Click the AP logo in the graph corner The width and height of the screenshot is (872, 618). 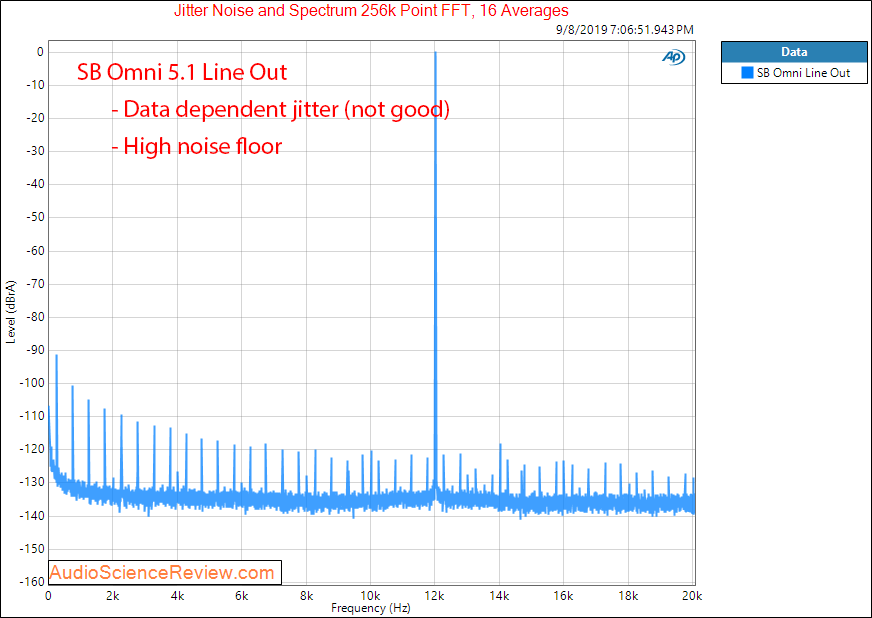point(673,57)
